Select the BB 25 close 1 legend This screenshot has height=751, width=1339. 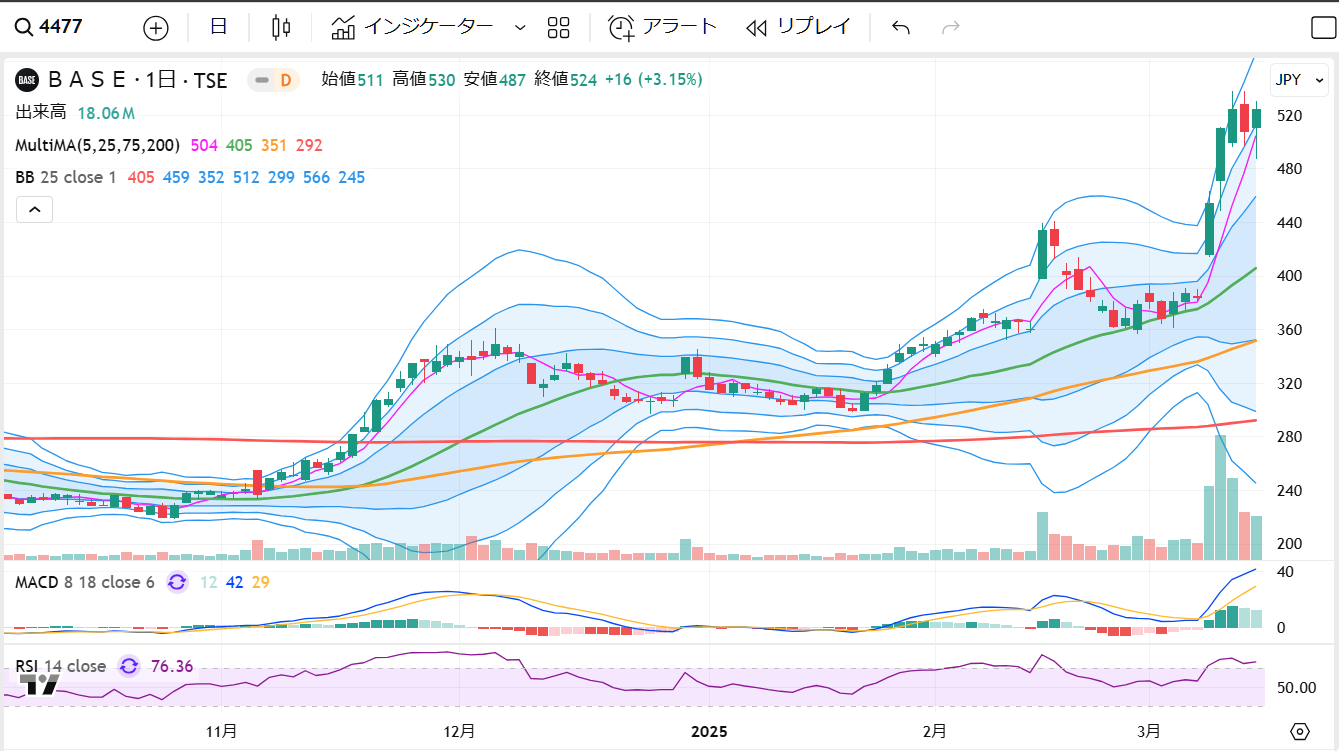(66, 177)
